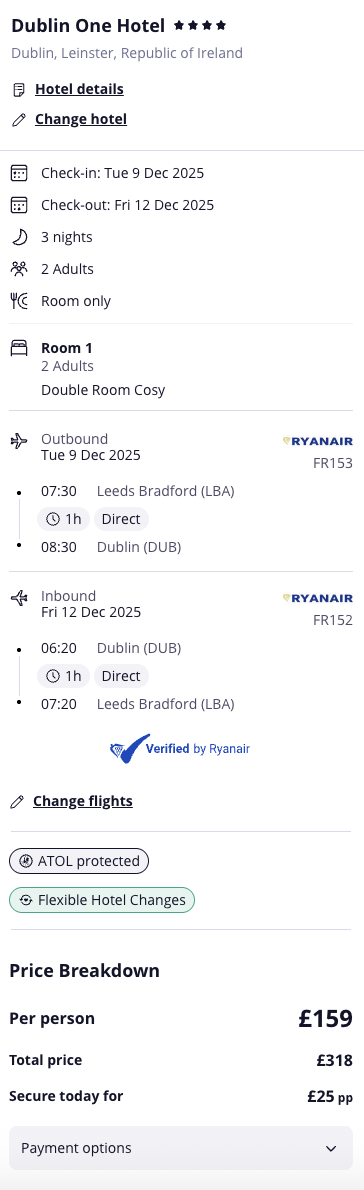Click the hotel details document icon

[x=19, y=90]
